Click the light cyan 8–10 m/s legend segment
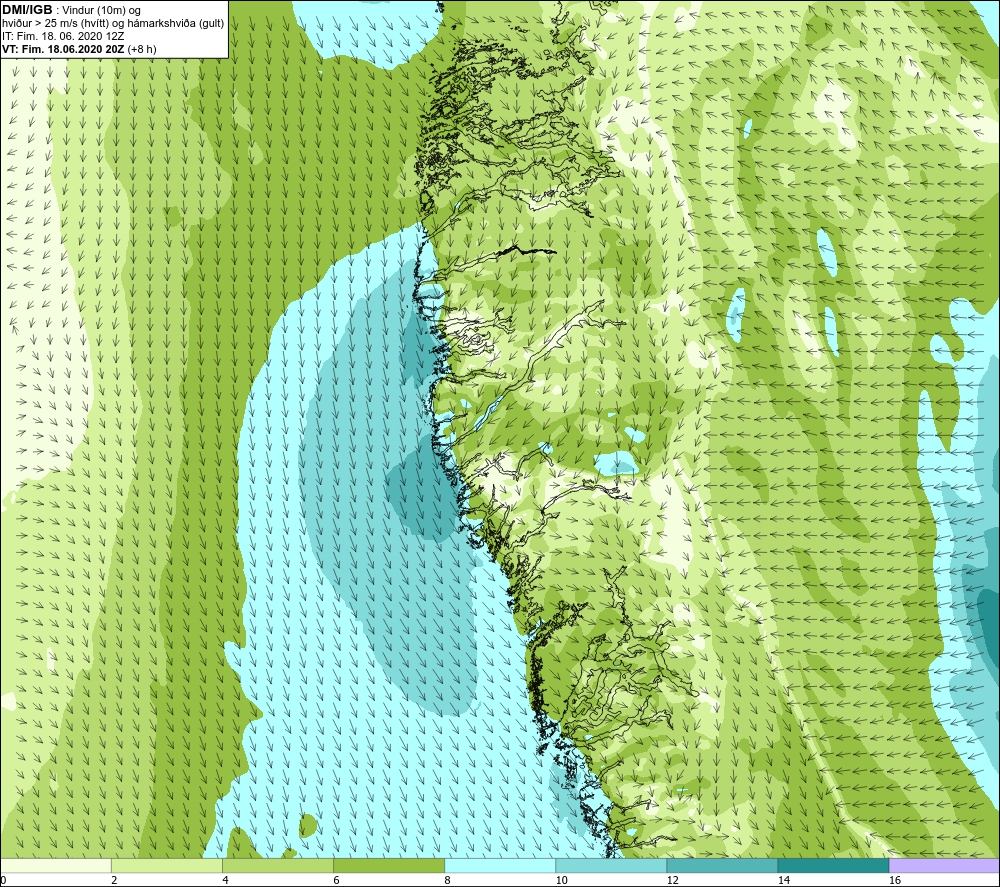 (x=500, y=865)
